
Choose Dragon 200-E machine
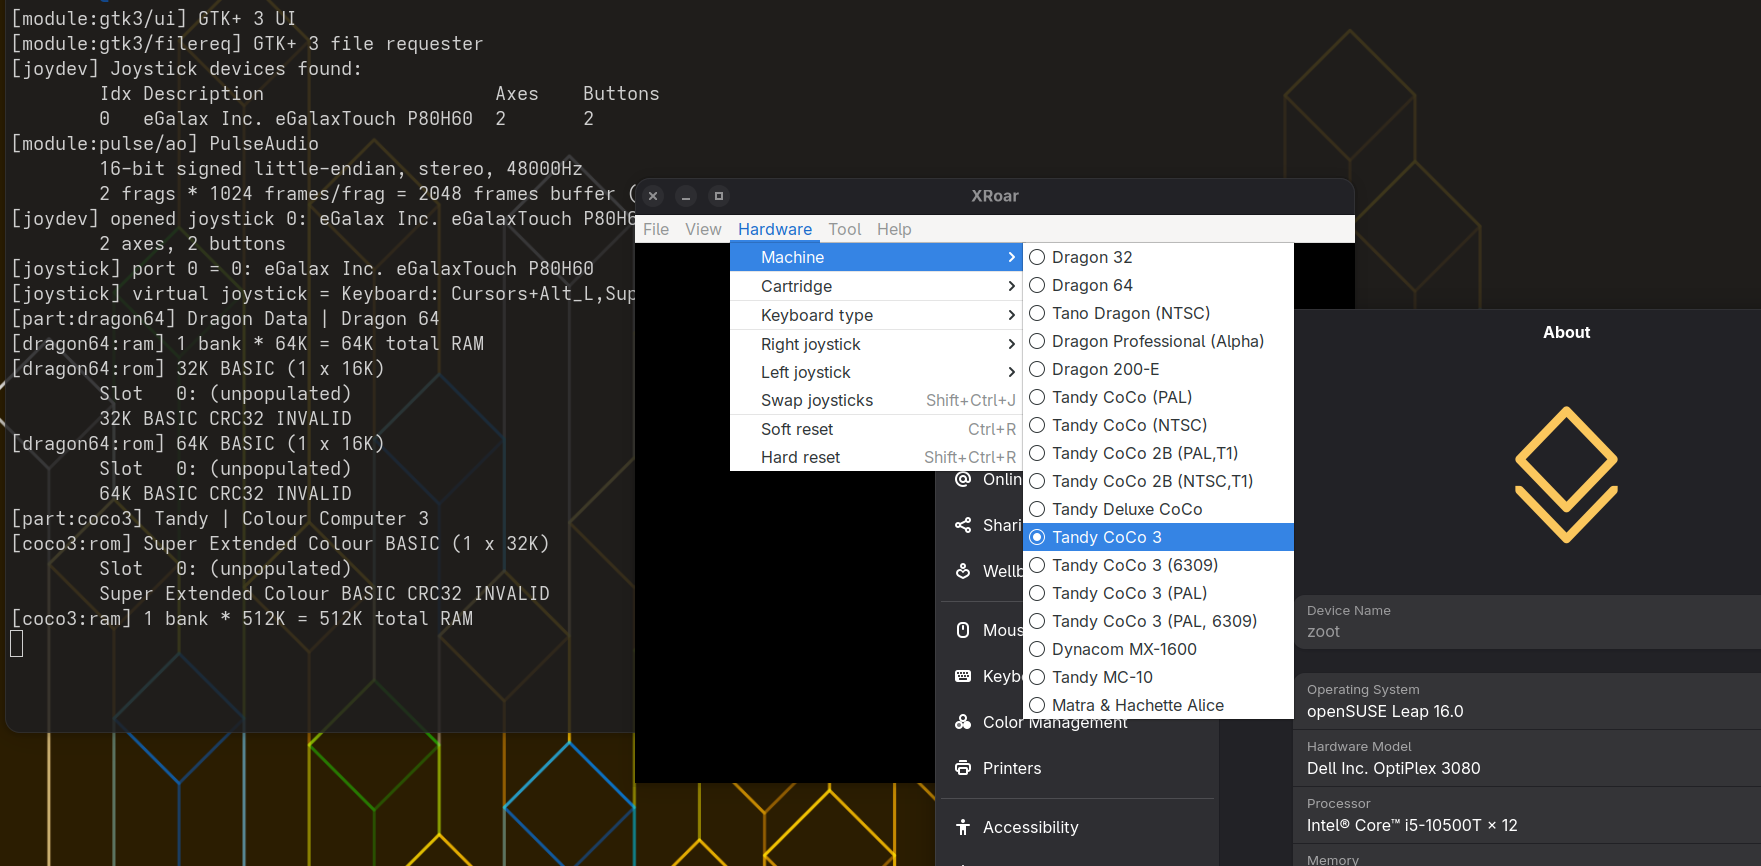pyautogui.click(x=1158, y=369)
